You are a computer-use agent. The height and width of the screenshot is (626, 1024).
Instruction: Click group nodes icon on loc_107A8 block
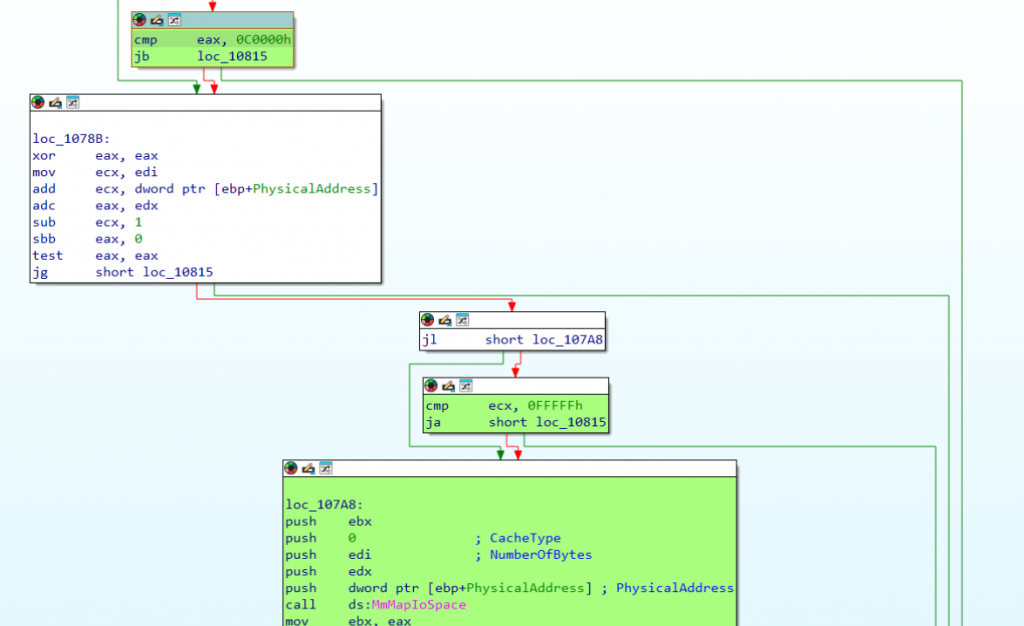[324, 468]
